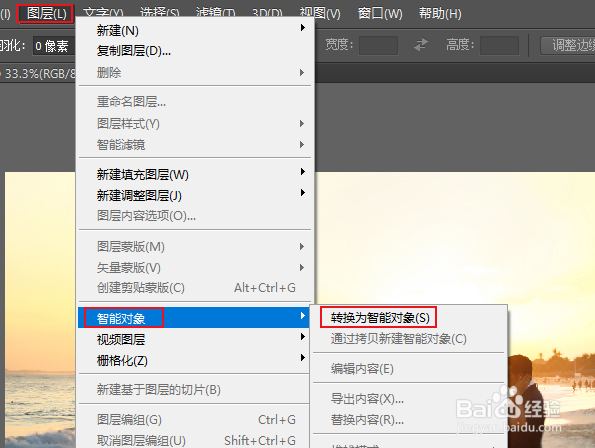Select 重命名图层... item
This screenshot has width=595, height=448.
(x=195, y=102)
